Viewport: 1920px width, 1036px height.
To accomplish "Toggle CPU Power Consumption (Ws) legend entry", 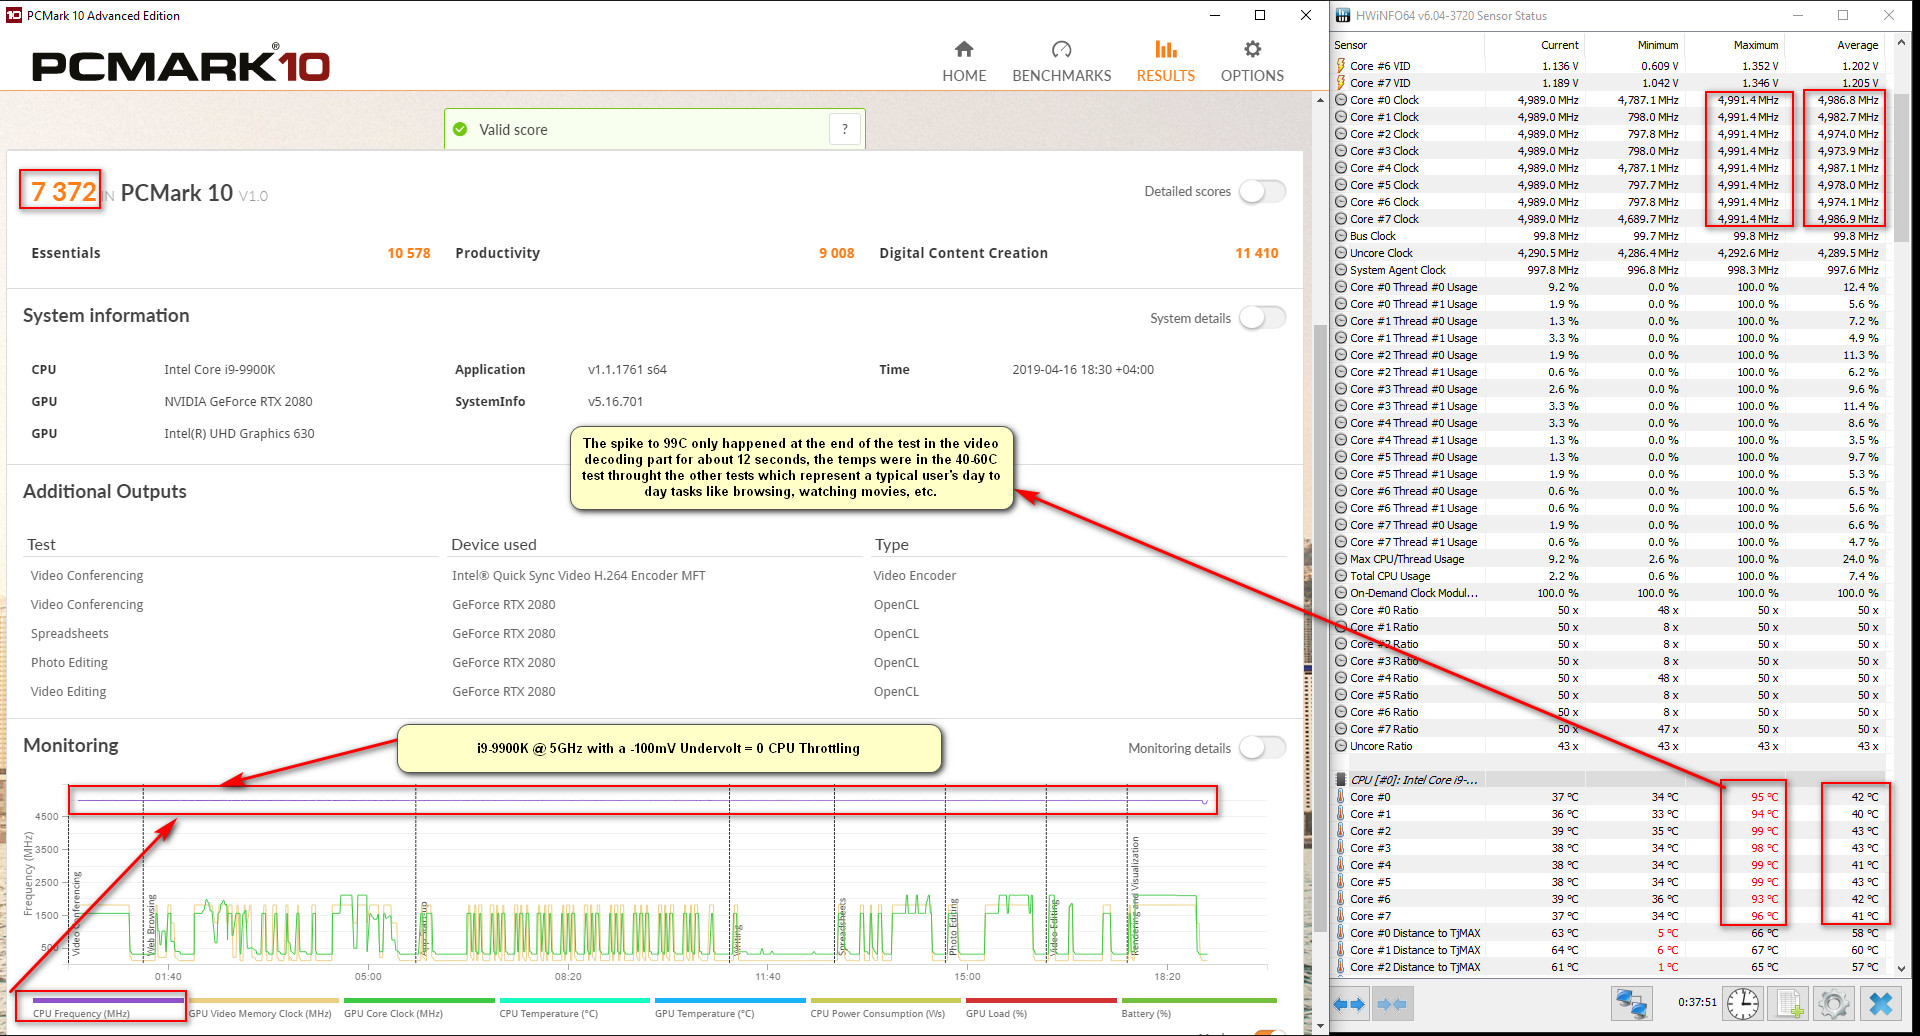I will tap(886, 1007).
